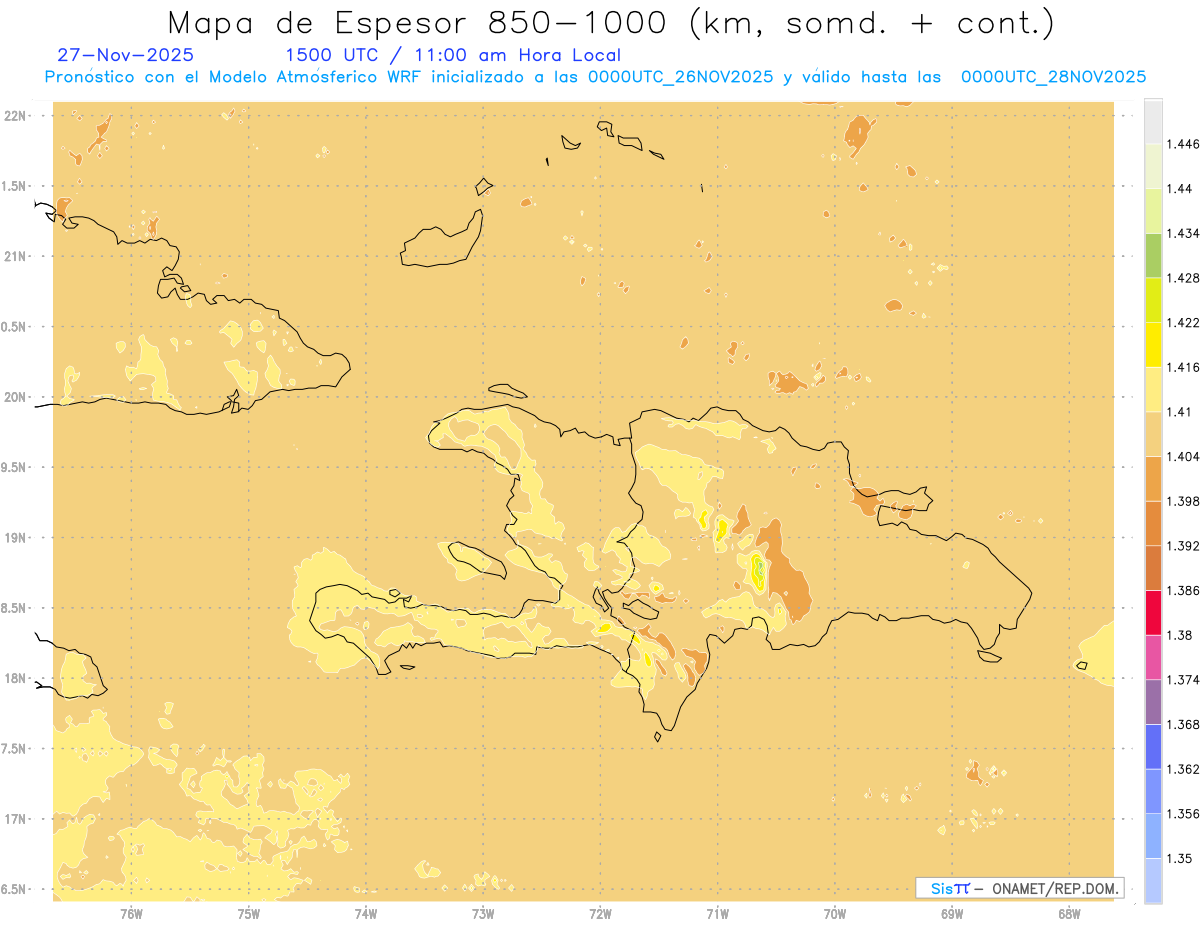Click the longitude label "68W"
This screenshot has height=927, width=1200.
1069,913
